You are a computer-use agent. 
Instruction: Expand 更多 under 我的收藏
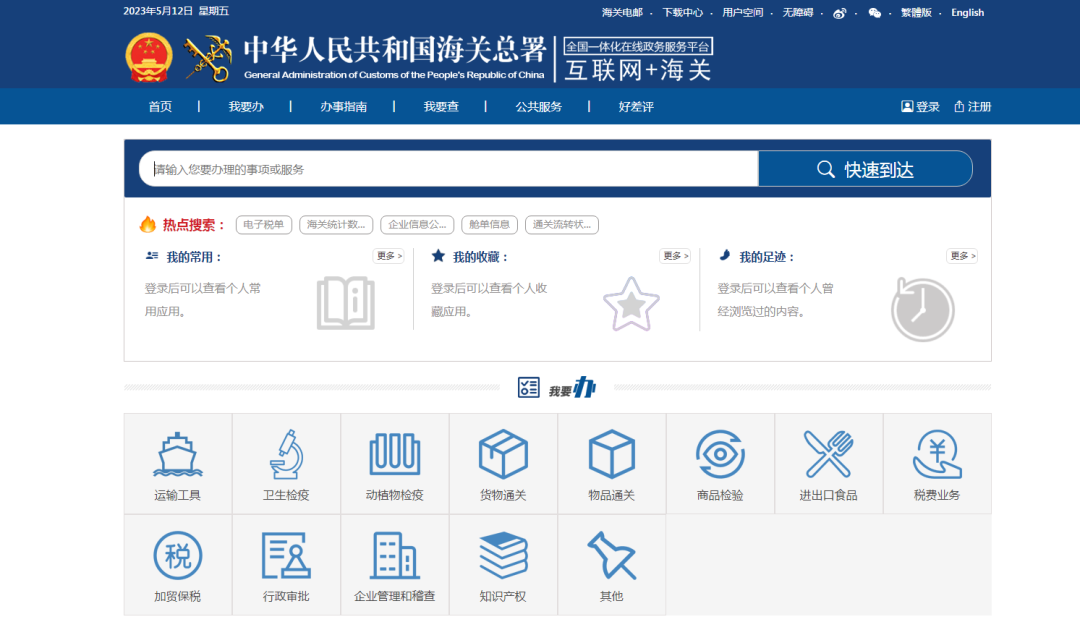[x=675, y=256]
